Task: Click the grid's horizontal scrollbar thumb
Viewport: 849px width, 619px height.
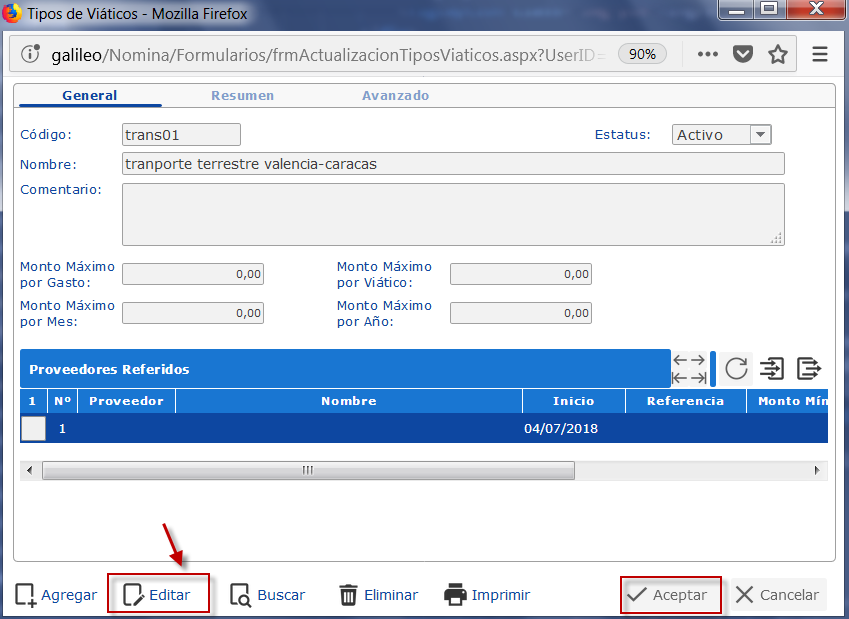Action: [308, 470]
